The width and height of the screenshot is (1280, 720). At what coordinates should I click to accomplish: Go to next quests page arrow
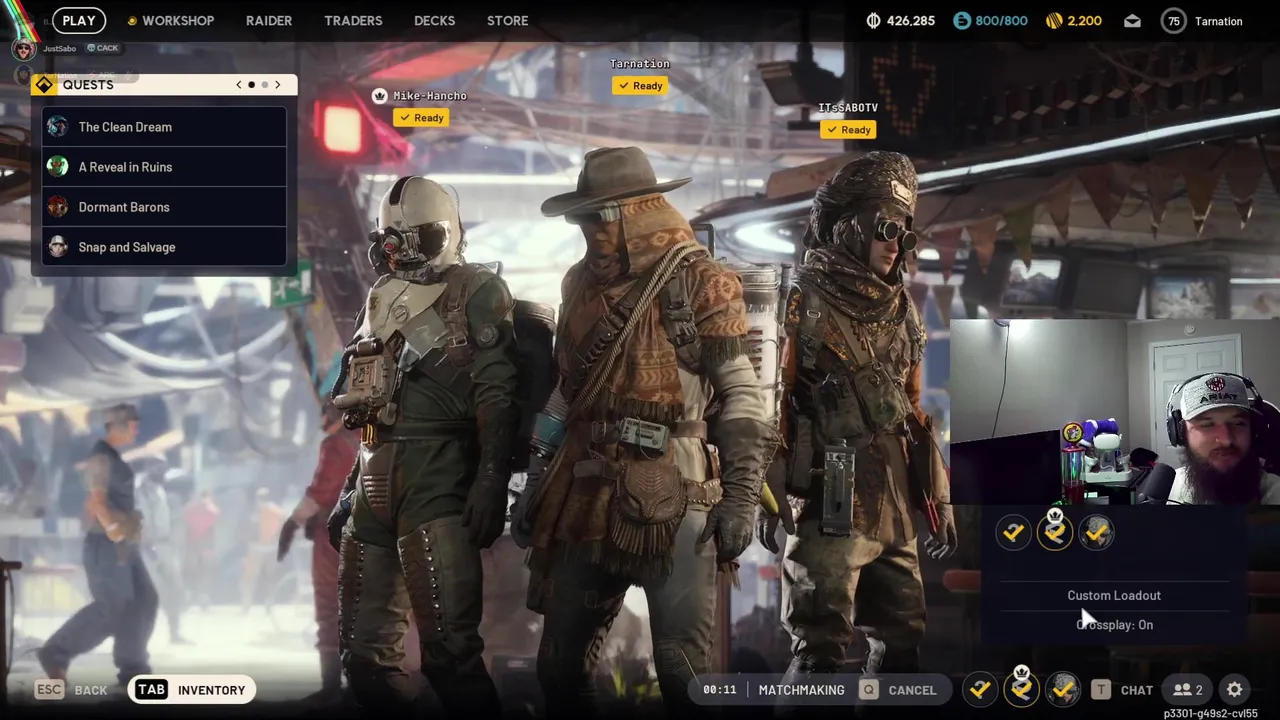click(x=278, y=85)
